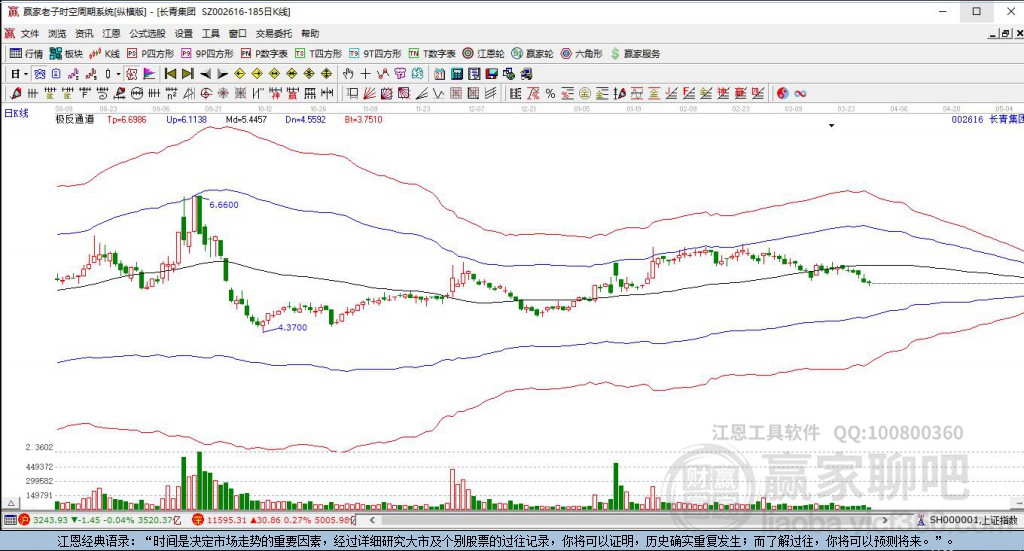Open the P四方形 square tool
1024x551 pixels.
coord(151,54)
